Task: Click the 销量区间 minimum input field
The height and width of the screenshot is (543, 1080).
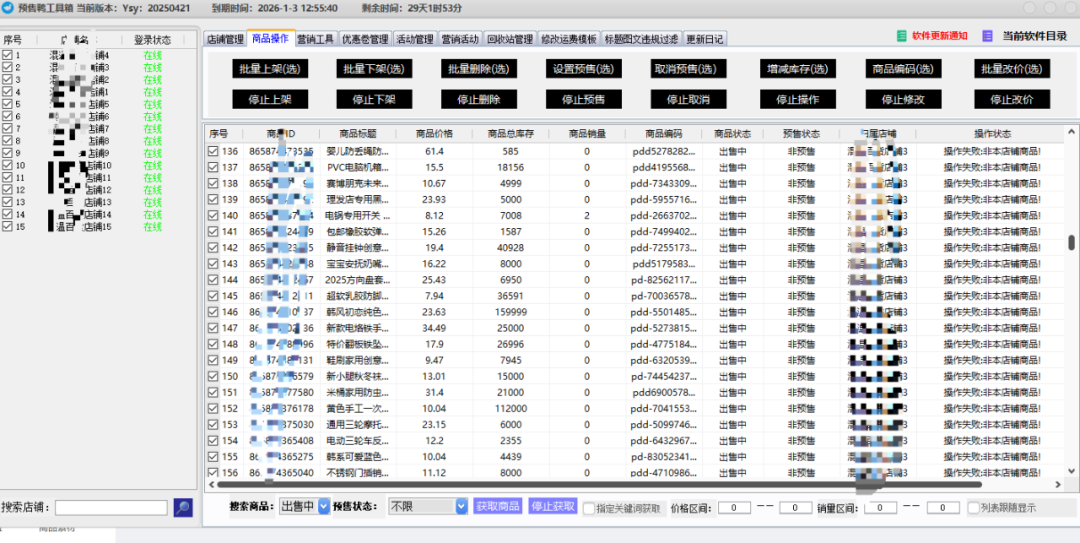Action: [882, 508]
